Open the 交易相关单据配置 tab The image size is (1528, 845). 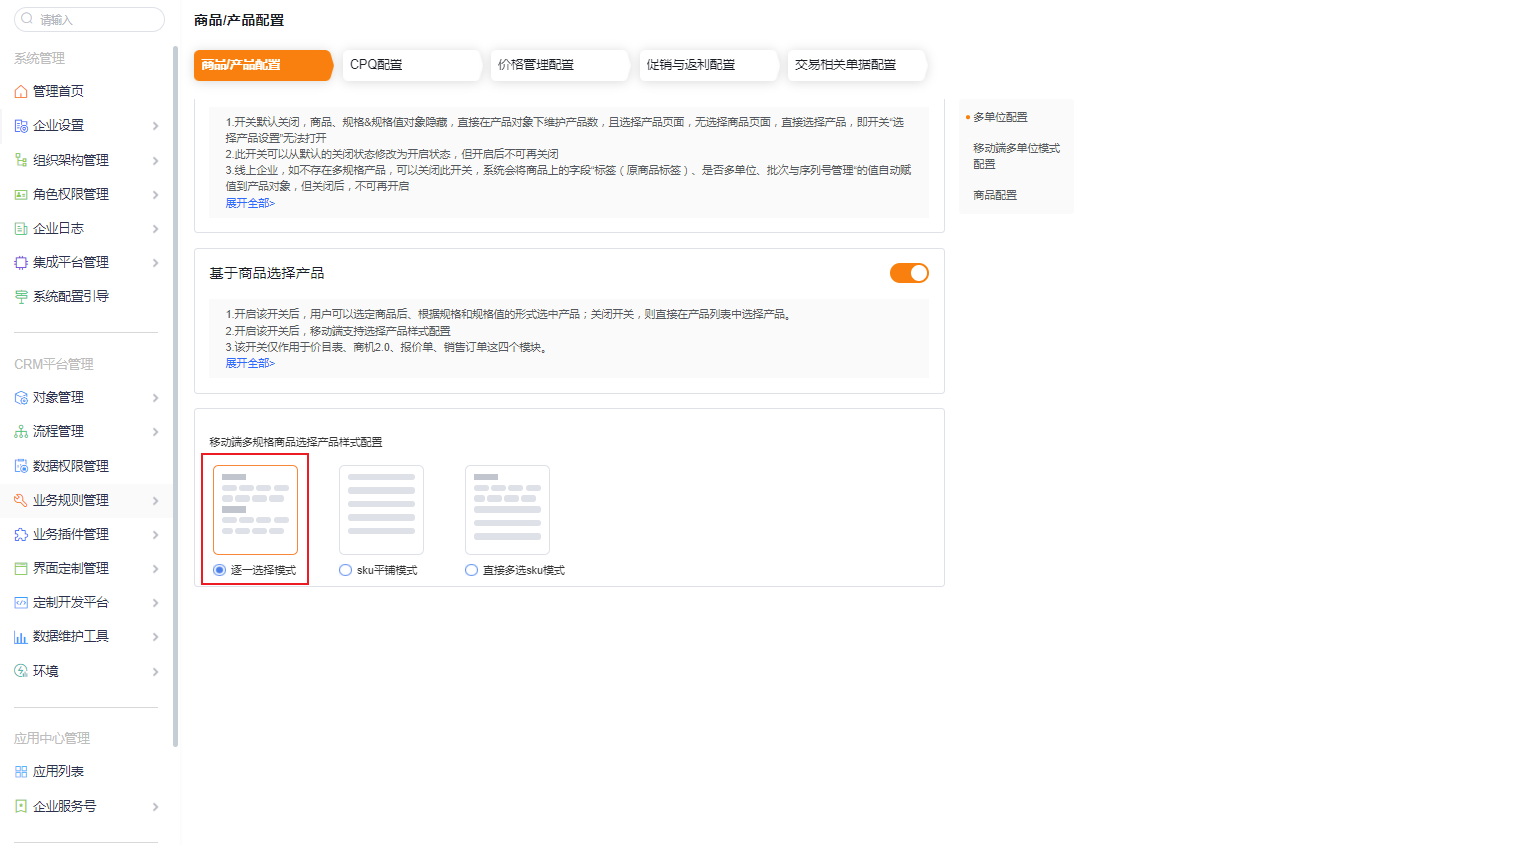click(x=856, y=65)
